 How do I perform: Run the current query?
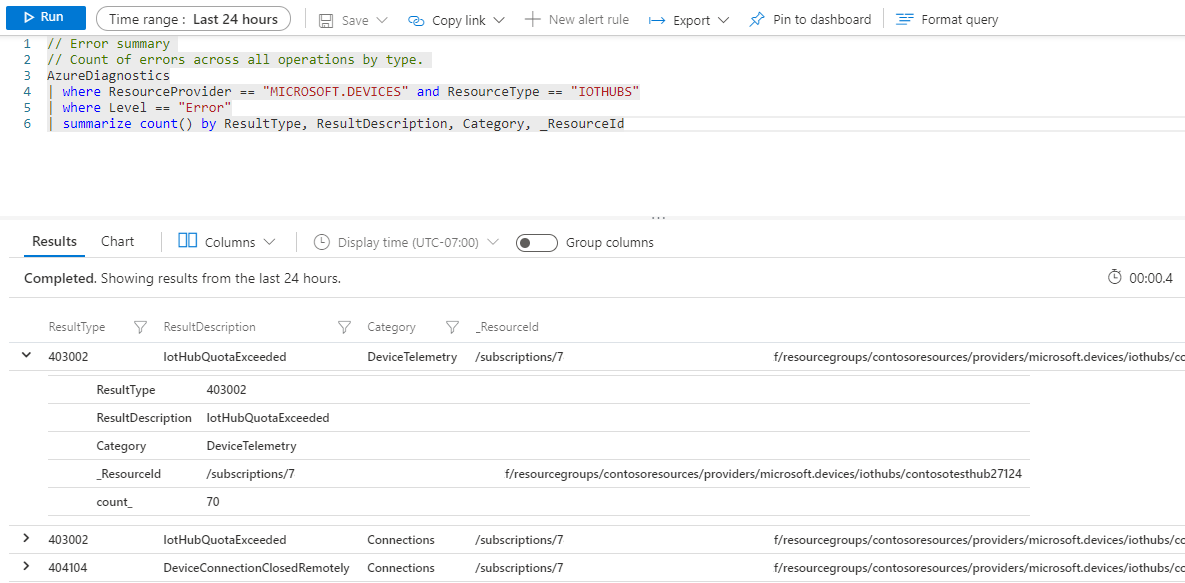click(x=45, y=17)
